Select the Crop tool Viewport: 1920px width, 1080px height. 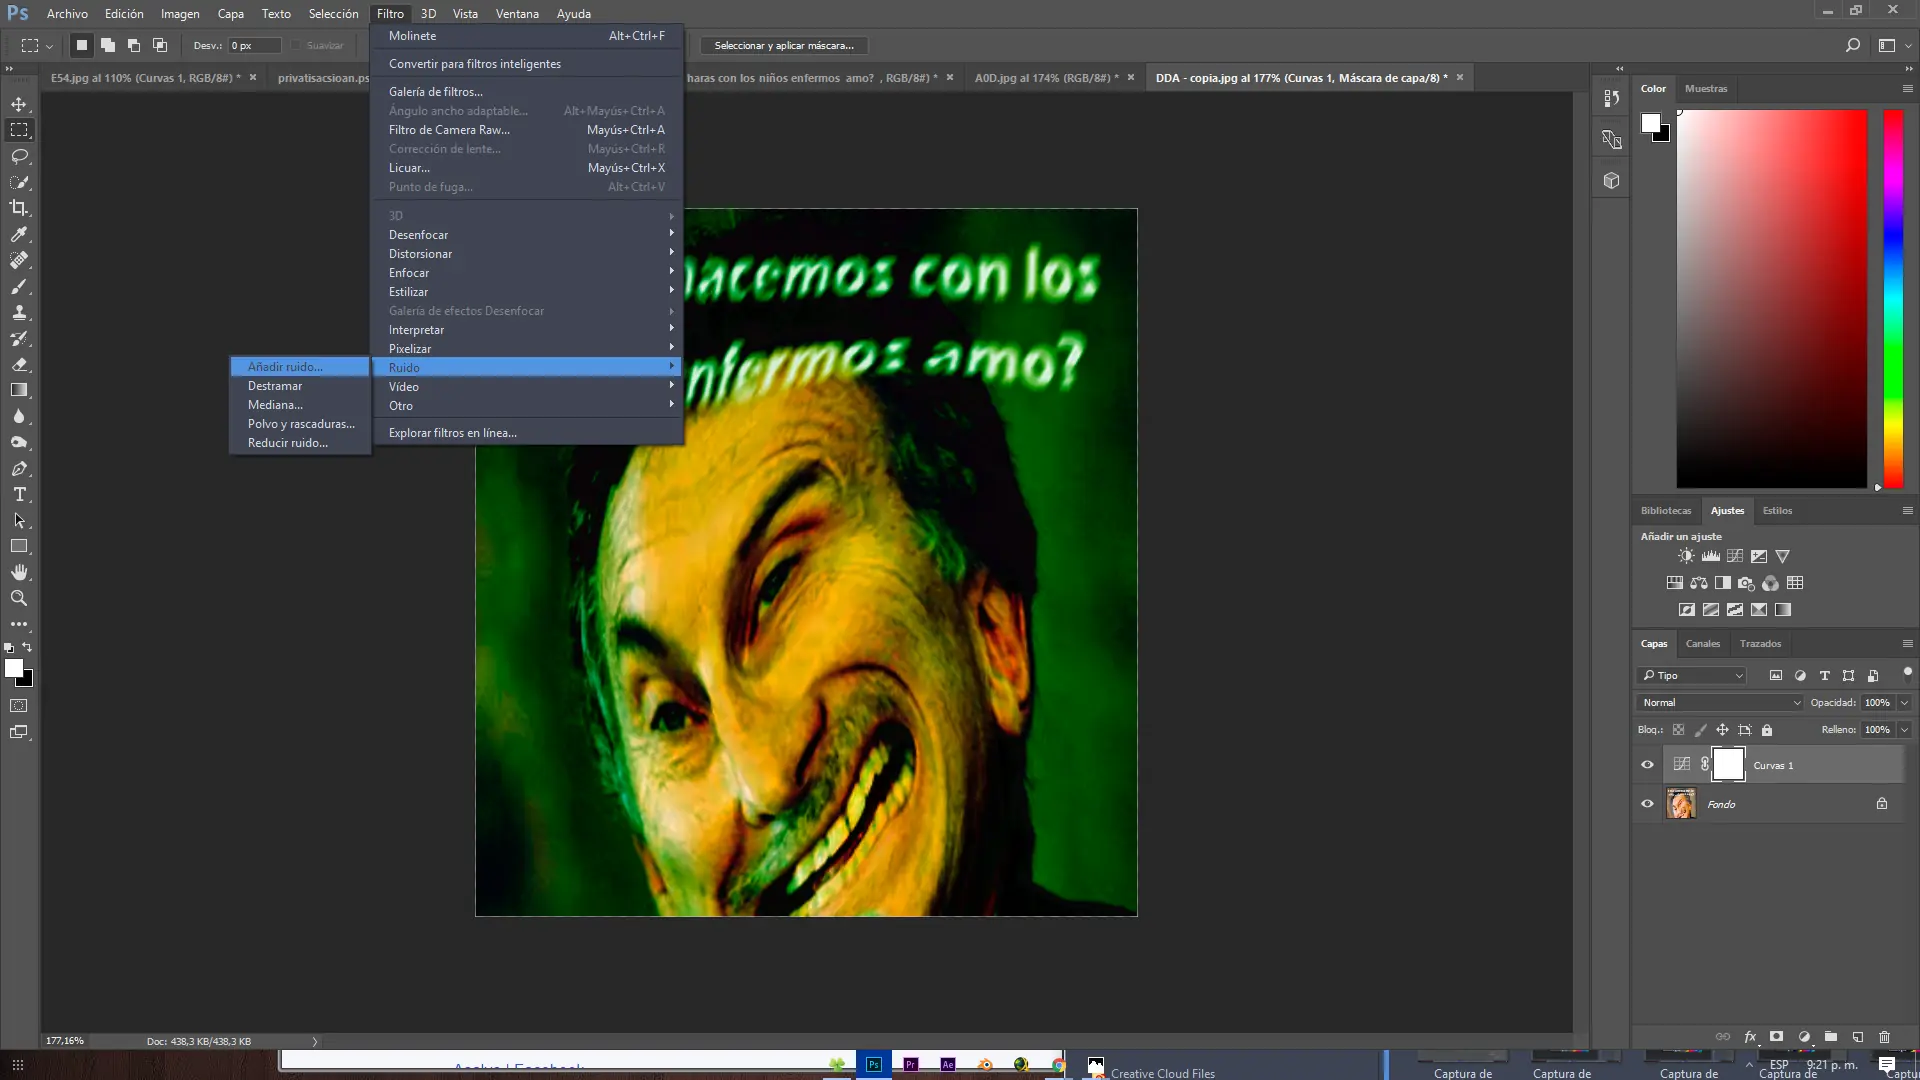pyautogui.click(x=19, y=208)
